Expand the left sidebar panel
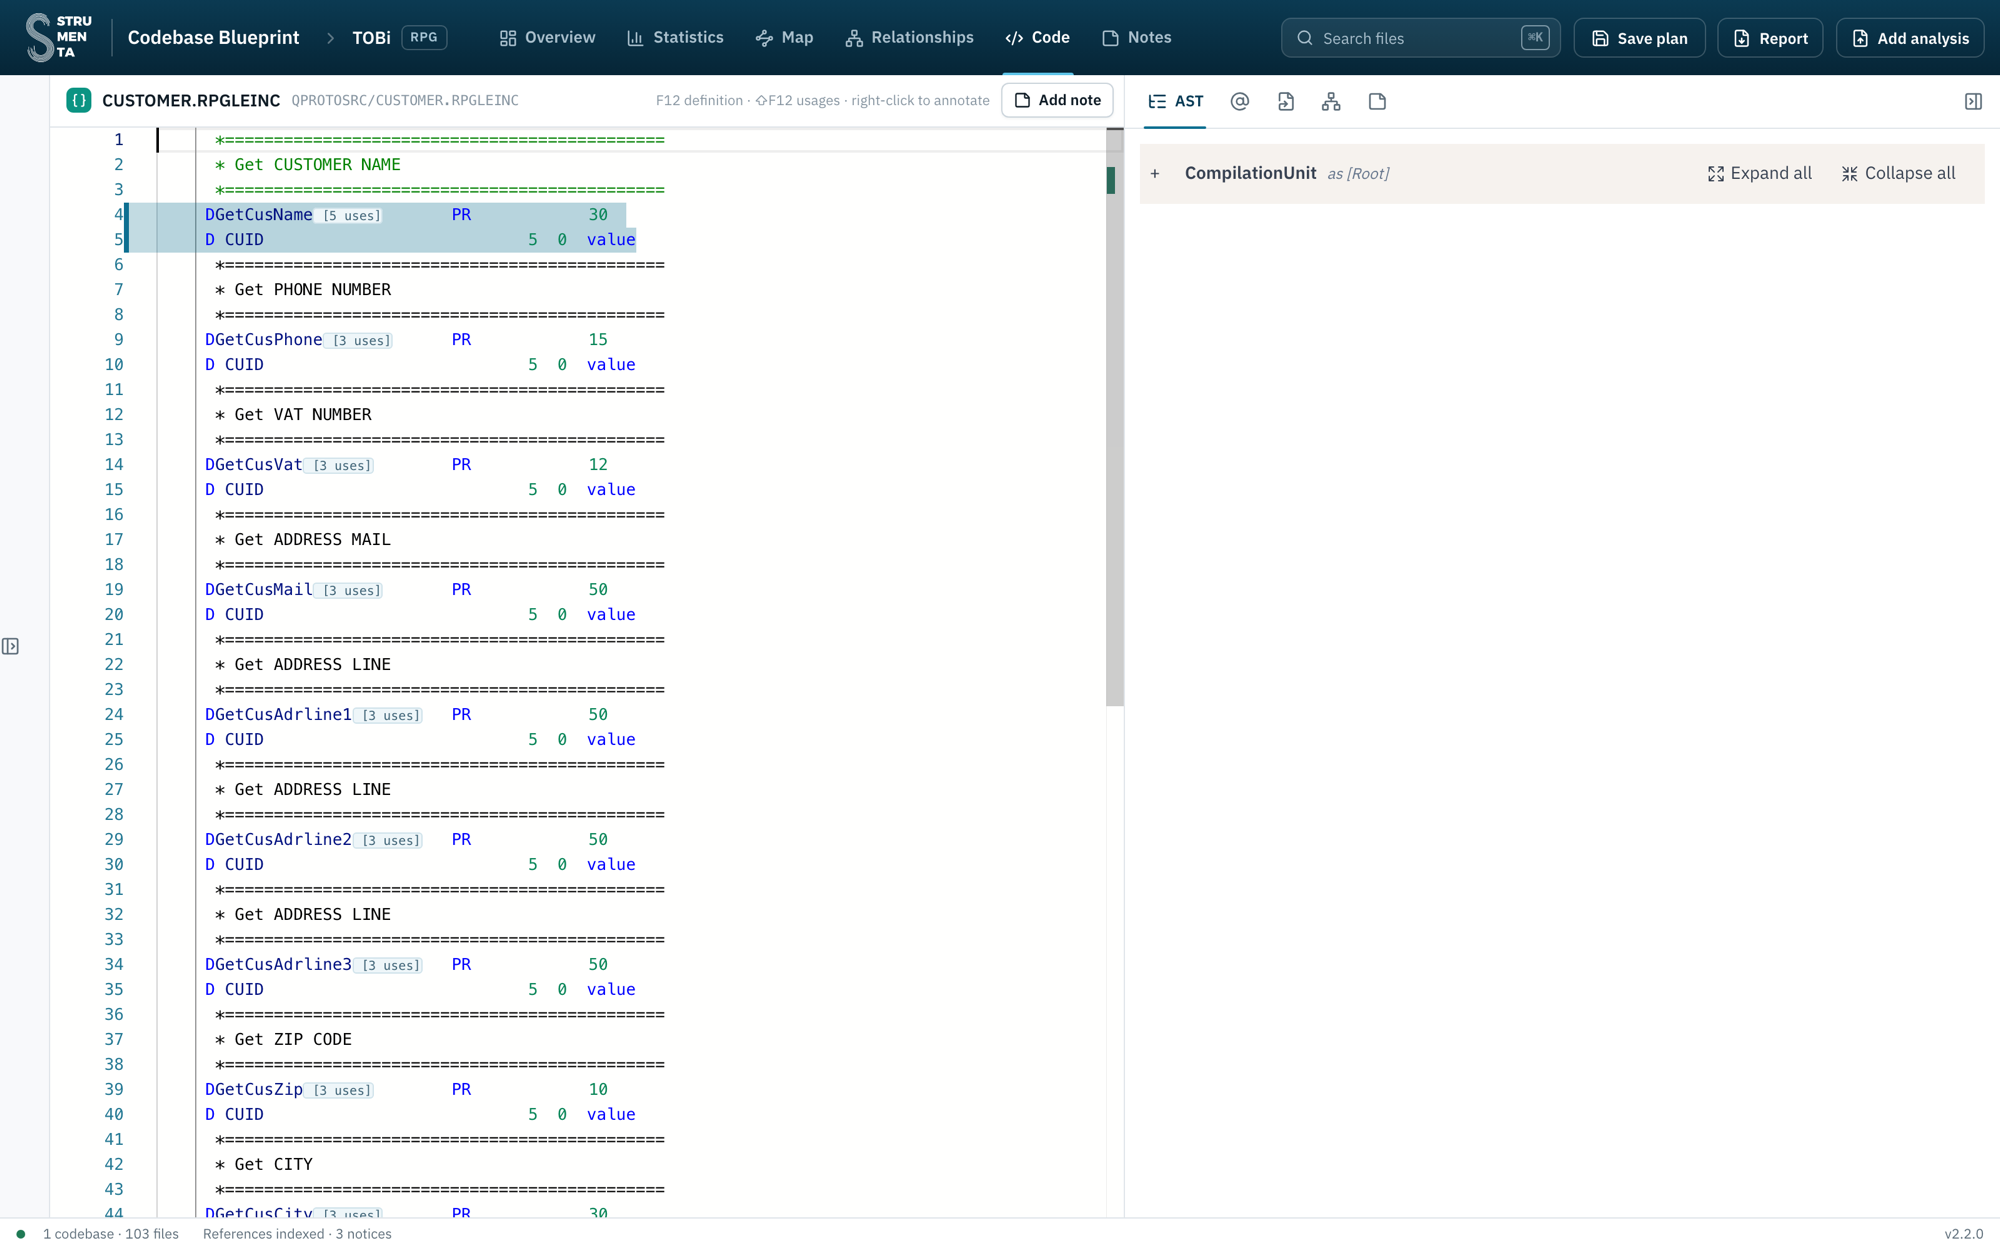2000x1250 pixels. 10,646
